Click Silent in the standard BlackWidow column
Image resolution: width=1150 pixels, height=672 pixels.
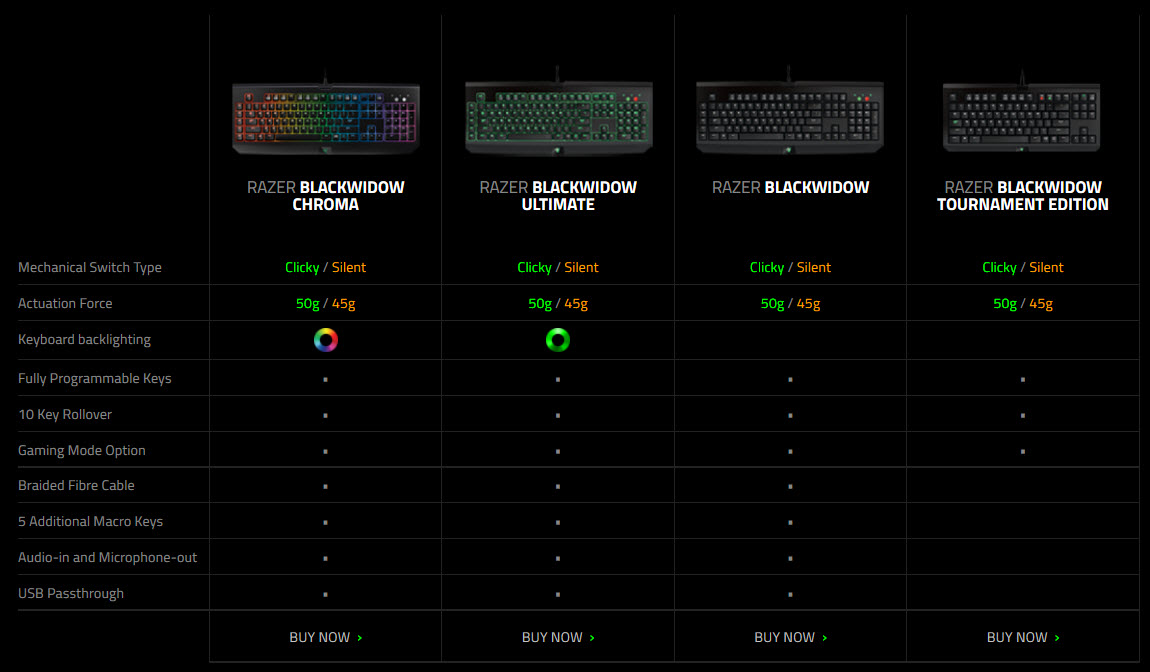pos(814,268)
